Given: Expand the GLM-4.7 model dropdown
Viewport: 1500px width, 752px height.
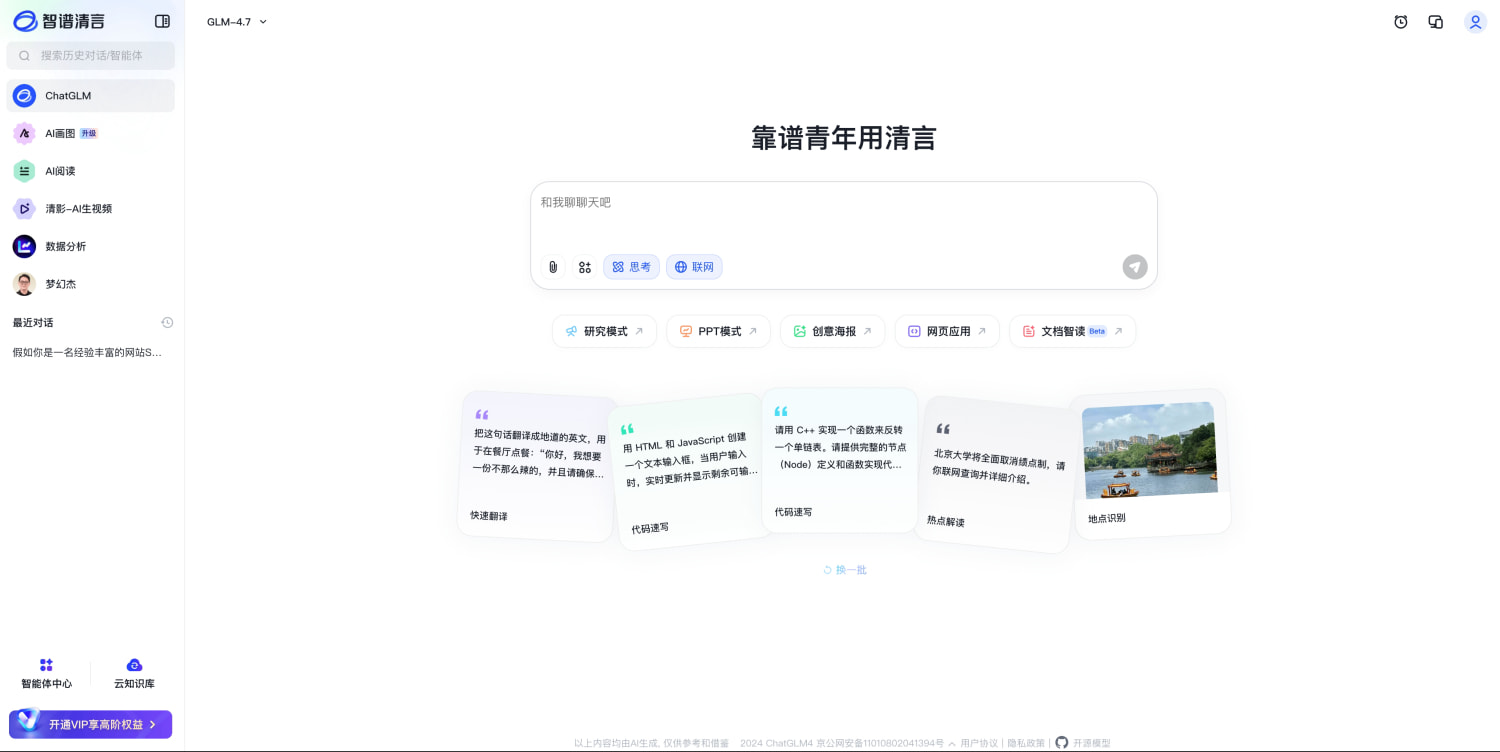Looking at the screenshot, I should pos(237,22).
